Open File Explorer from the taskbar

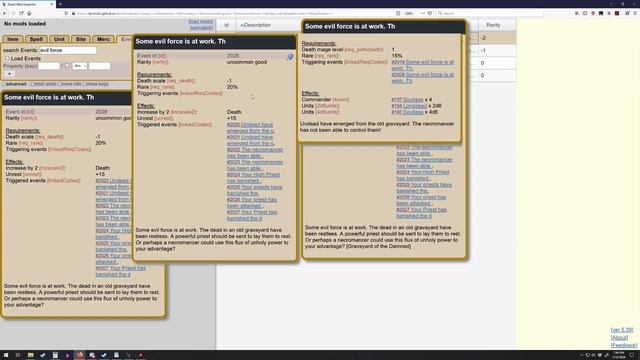click(30, 355)
